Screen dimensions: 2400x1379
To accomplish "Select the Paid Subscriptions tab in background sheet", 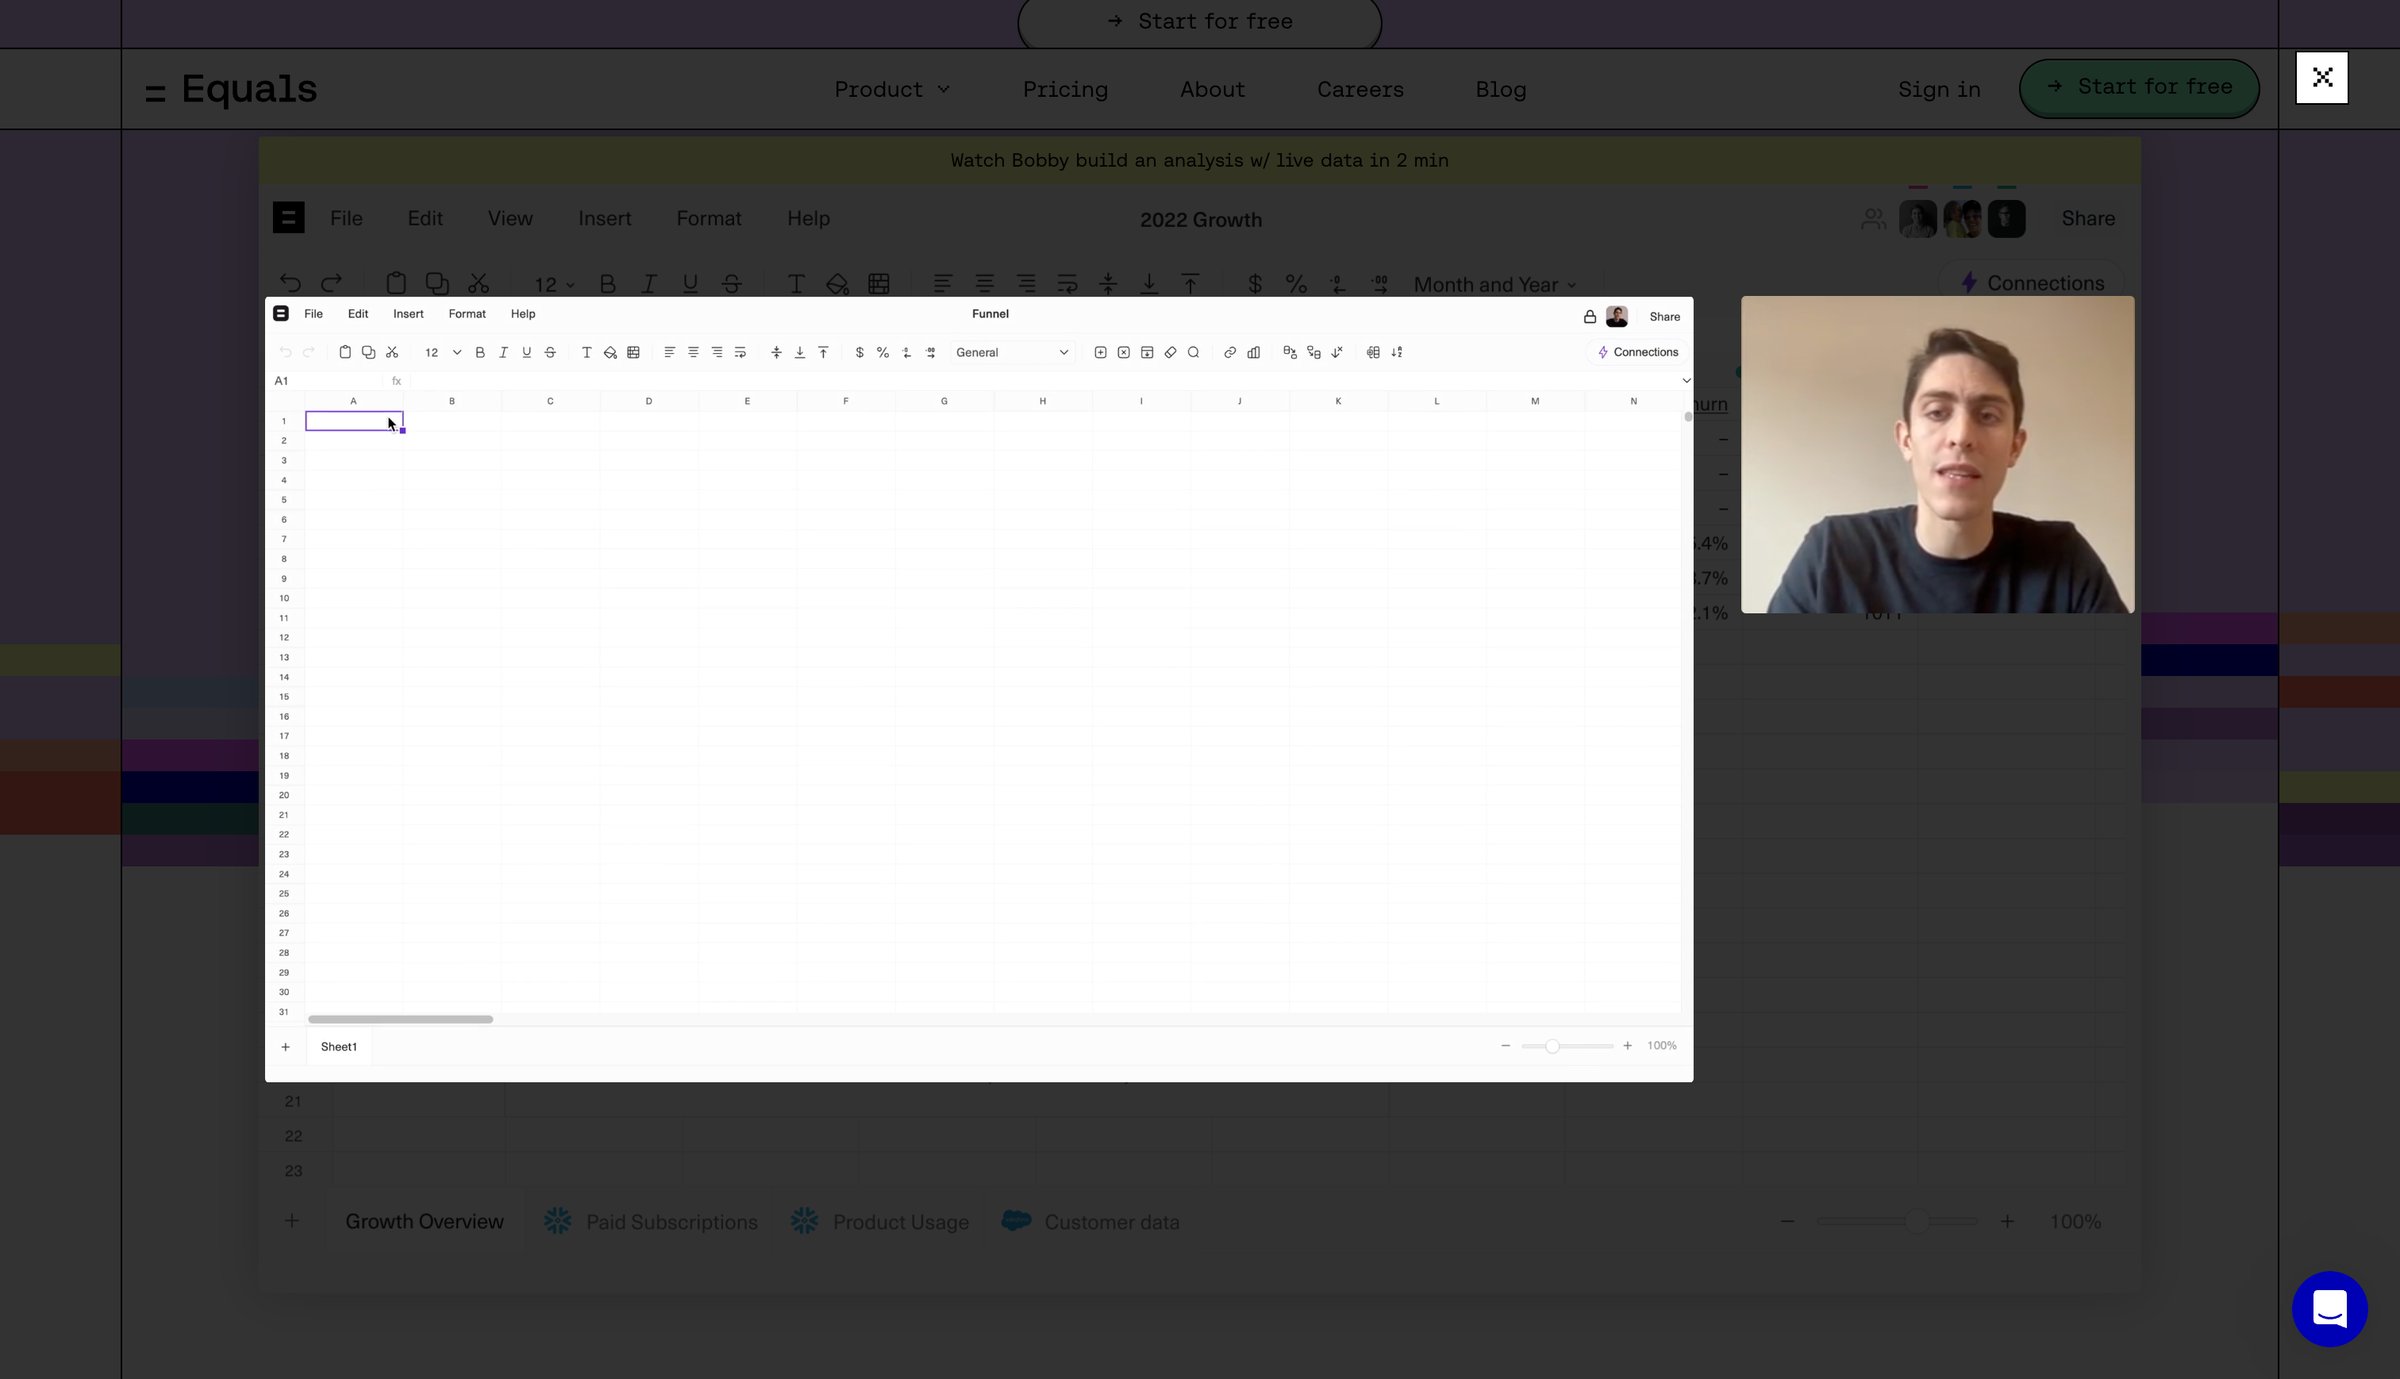I will 651,1222.
